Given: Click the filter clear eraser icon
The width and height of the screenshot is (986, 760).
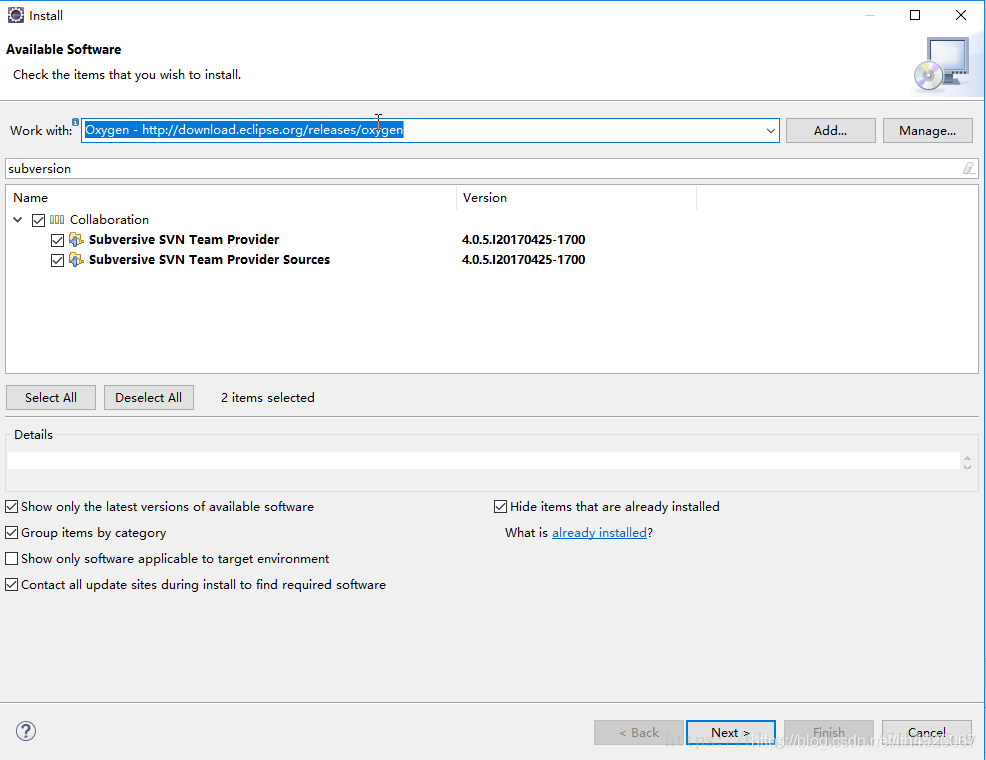Looking at the screenshot, I should tap(968, 168).
